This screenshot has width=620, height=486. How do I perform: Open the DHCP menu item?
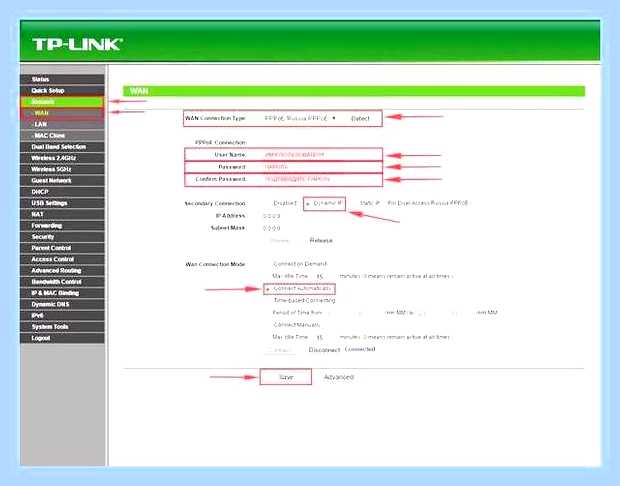(x=62, y=192)
